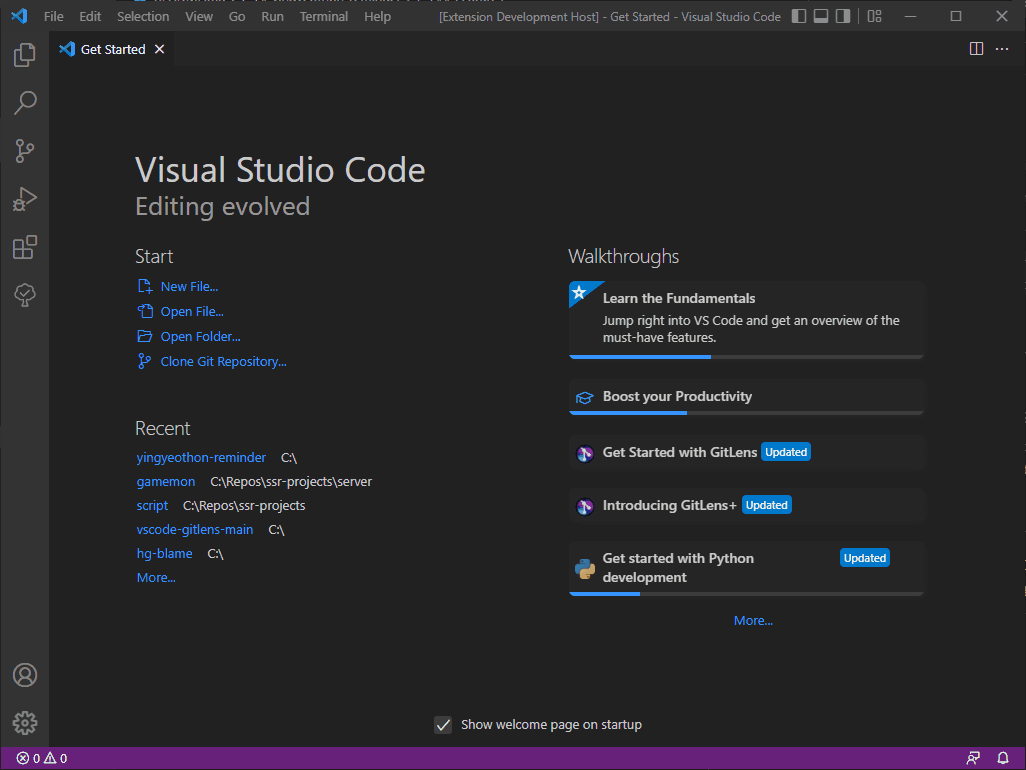Screen dimensions: 1026x770
Task: Open recent folder gamemon
Action: click(166, 481)
